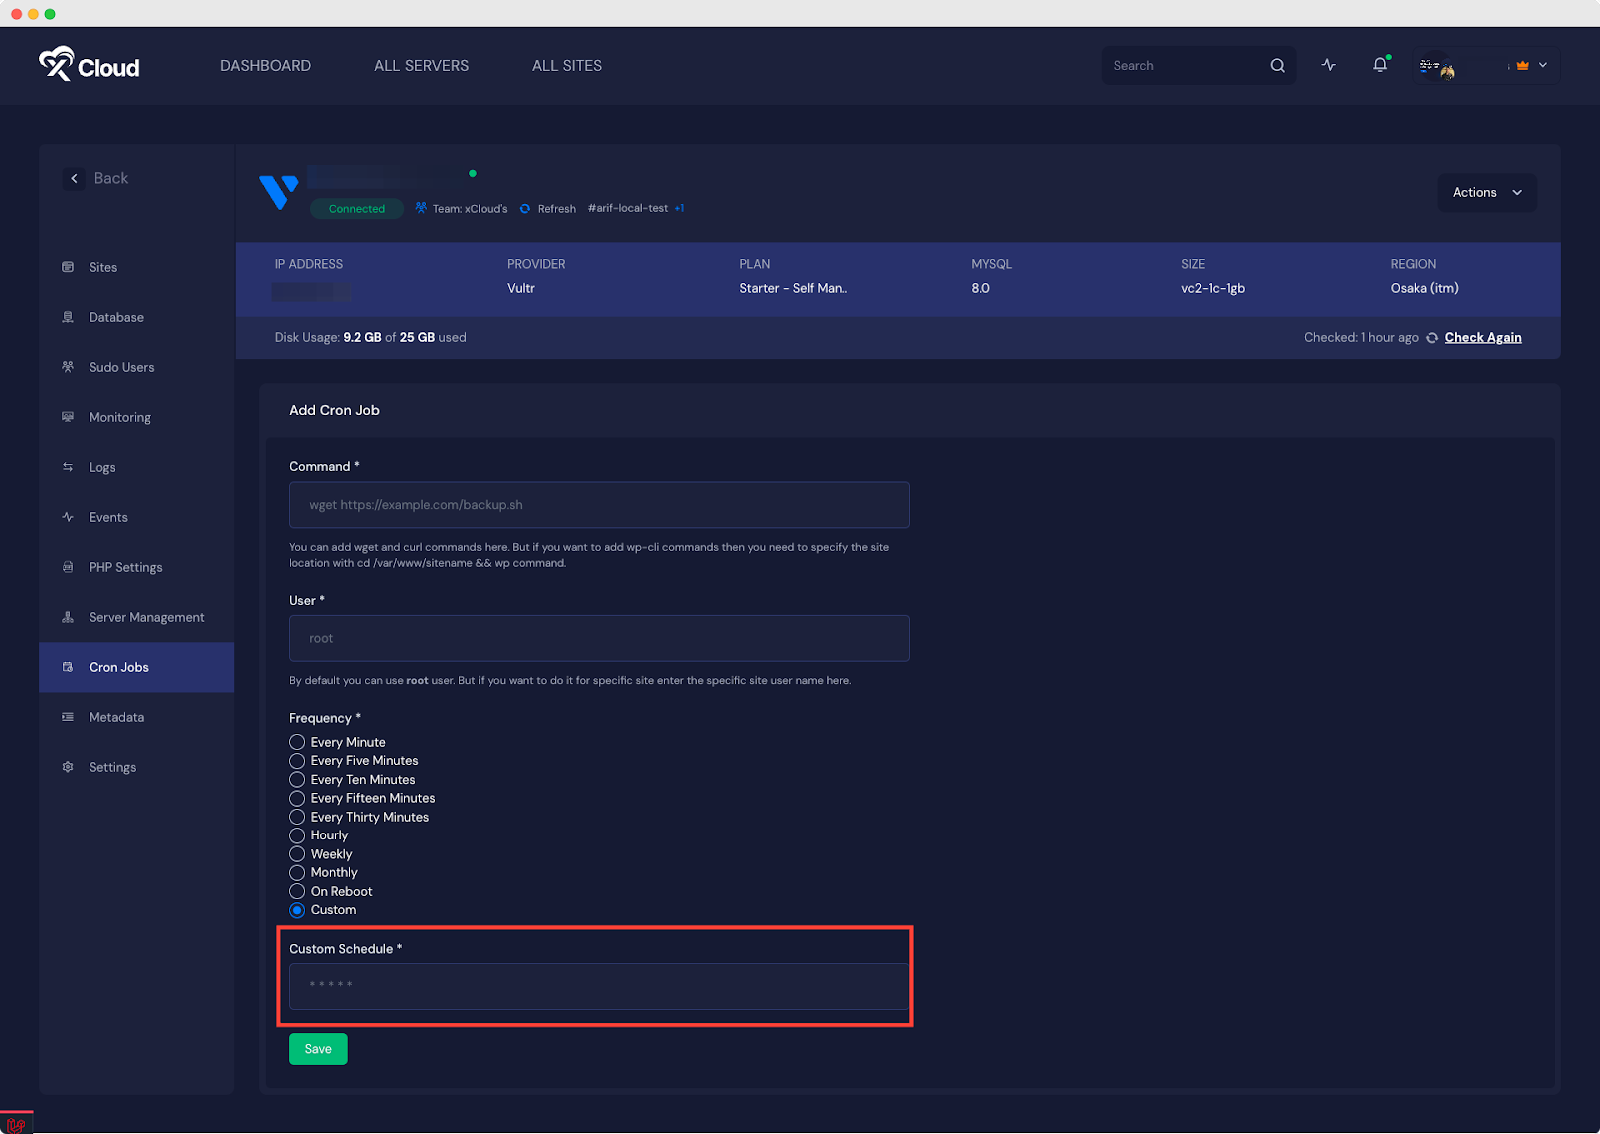Click the Refresh icon next to the server name
This screenshot has width=1600, height=1134.
click(x=525, y=208)
